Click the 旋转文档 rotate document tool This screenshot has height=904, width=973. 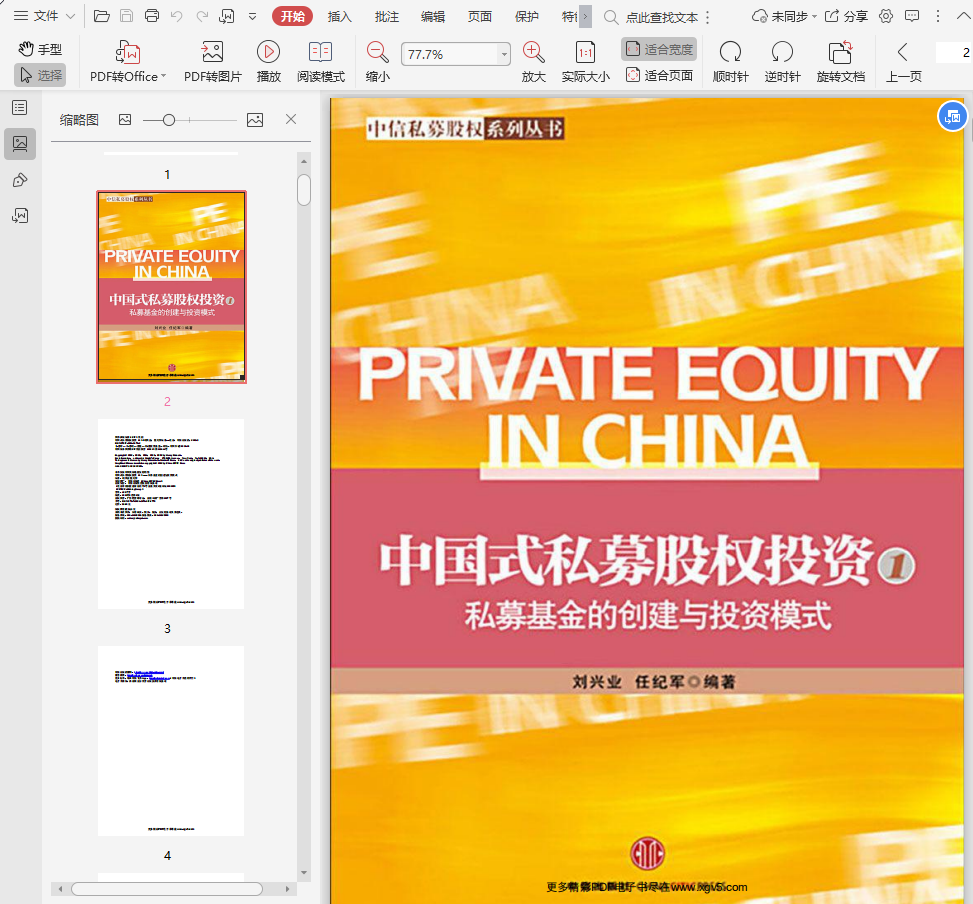841,61
